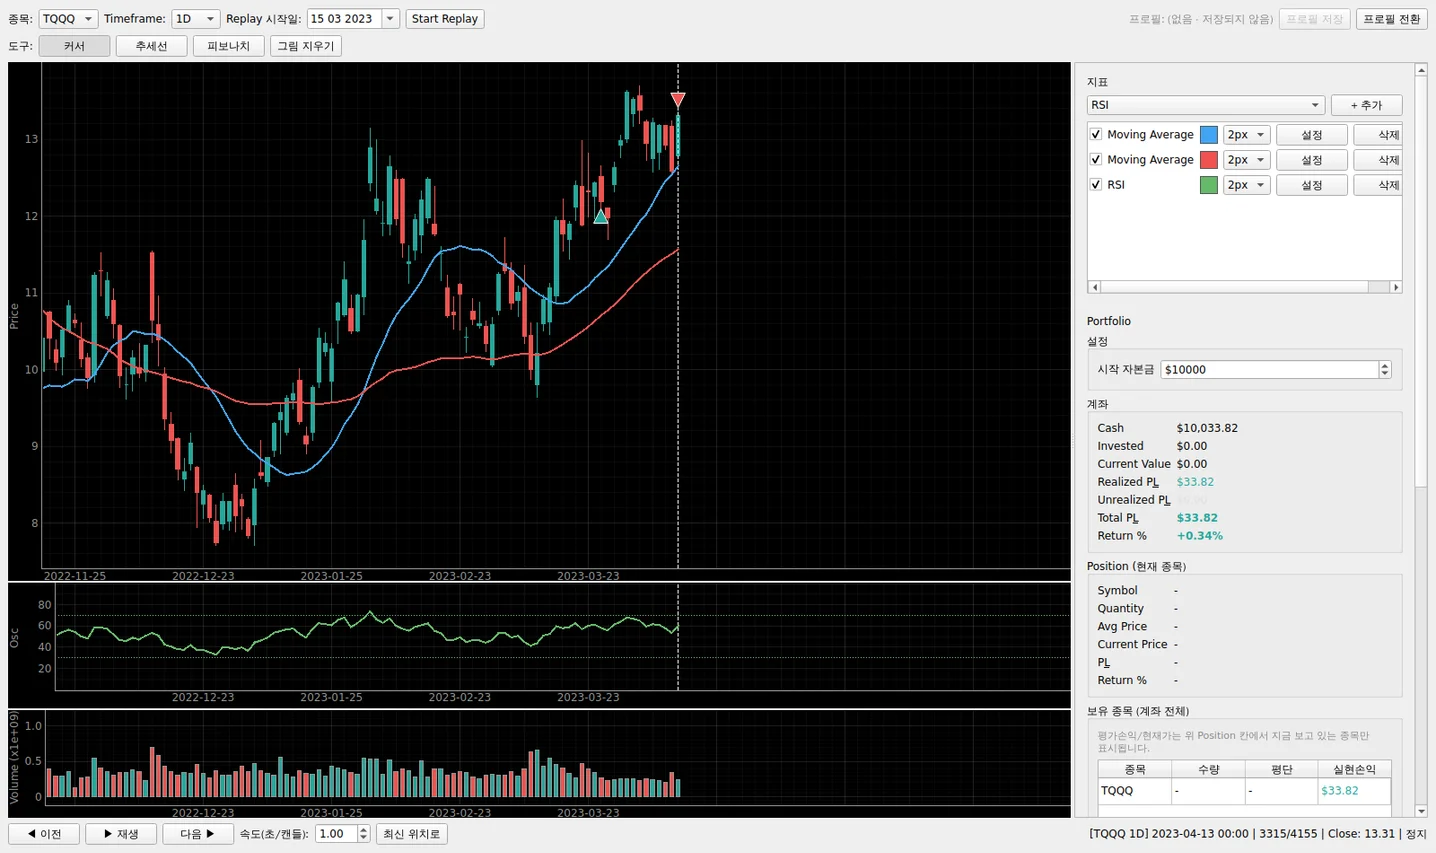Image resolution: width=1436 pixels, height=853 pixels.
Task: Step back with the ◀ 이전 button
Action: [x=44, y=834]
